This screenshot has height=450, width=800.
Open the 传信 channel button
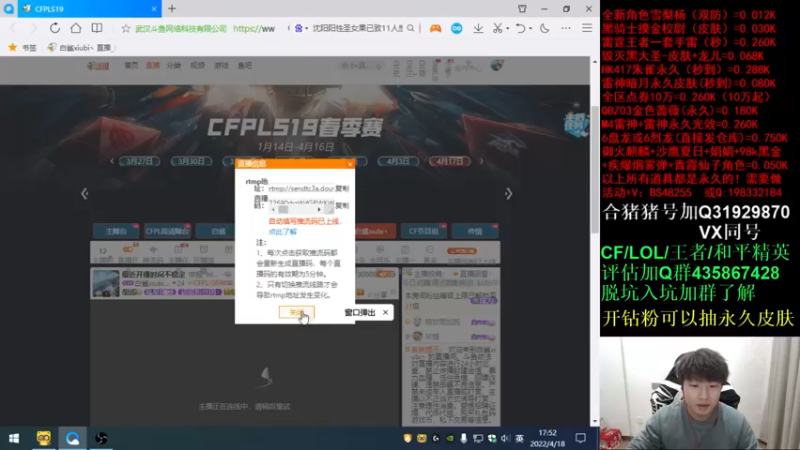[475, 231]
